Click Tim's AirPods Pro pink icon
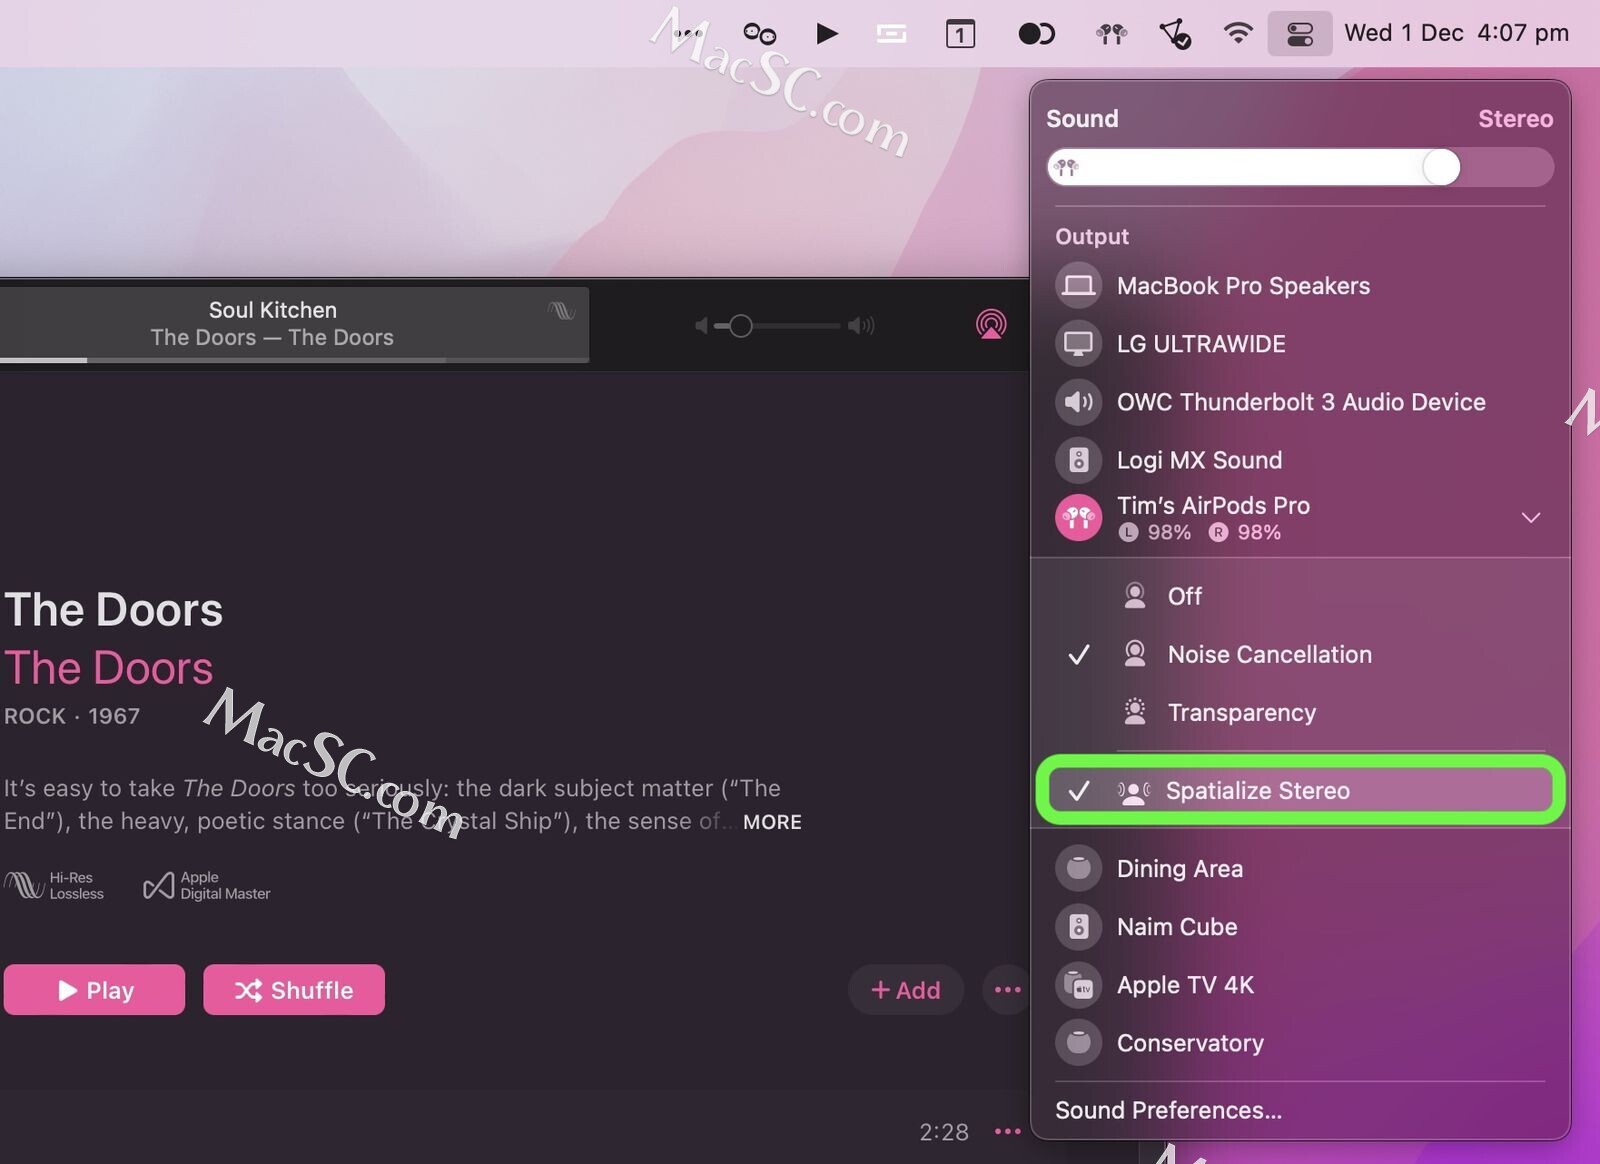1600x1164 pixels. pyautogui.click(x=1078, y=518)
